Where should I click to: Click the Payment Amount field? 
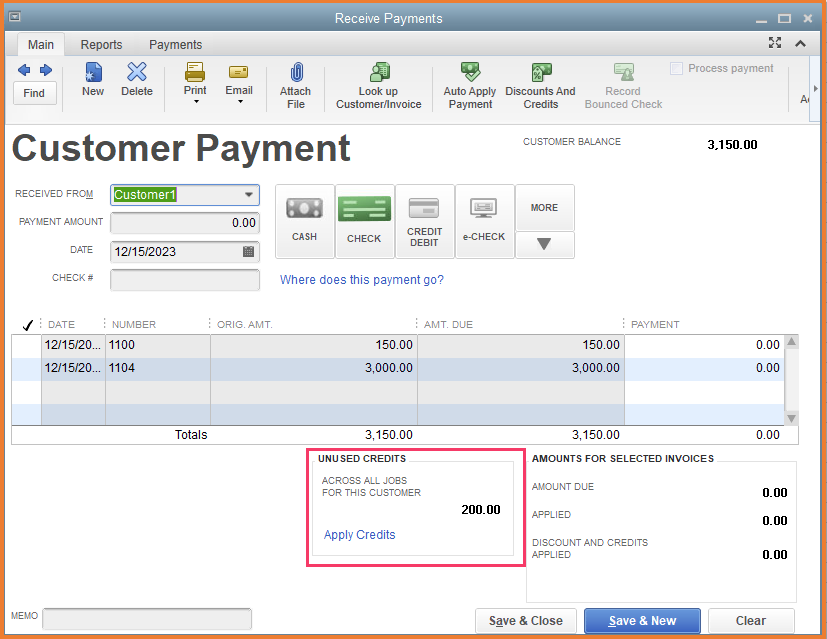pos(185,222)
